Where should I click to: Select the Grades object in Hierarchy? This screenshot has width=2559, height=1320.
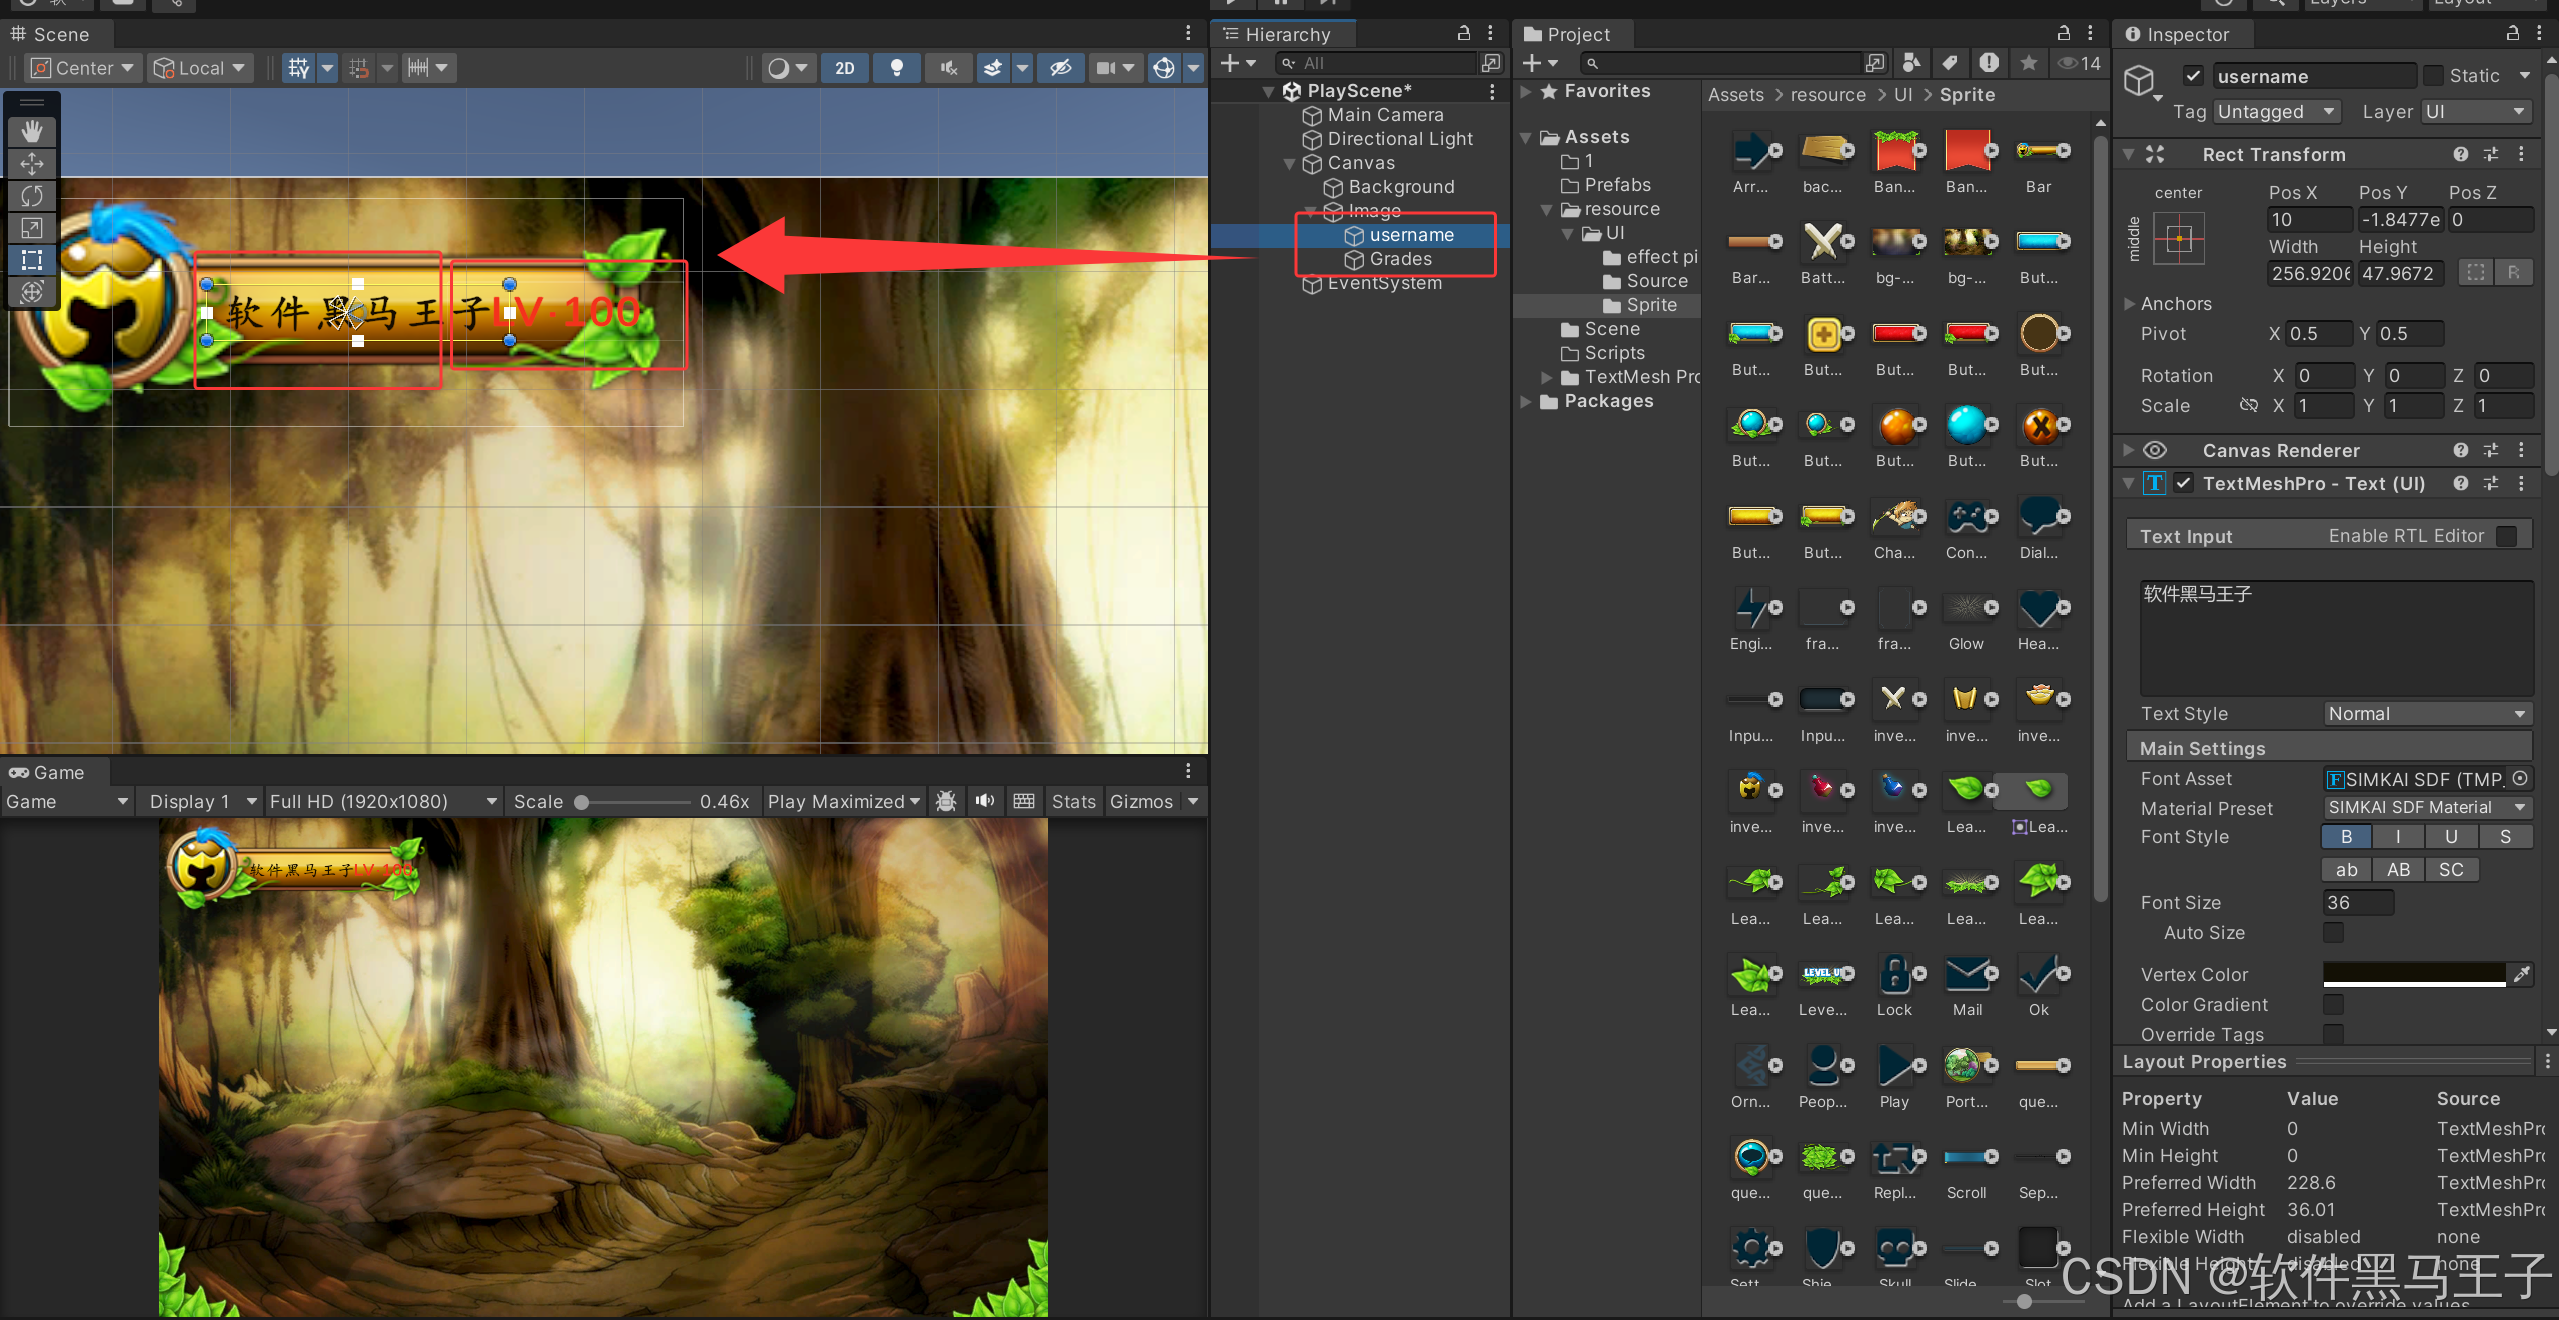click(1400, 259)
